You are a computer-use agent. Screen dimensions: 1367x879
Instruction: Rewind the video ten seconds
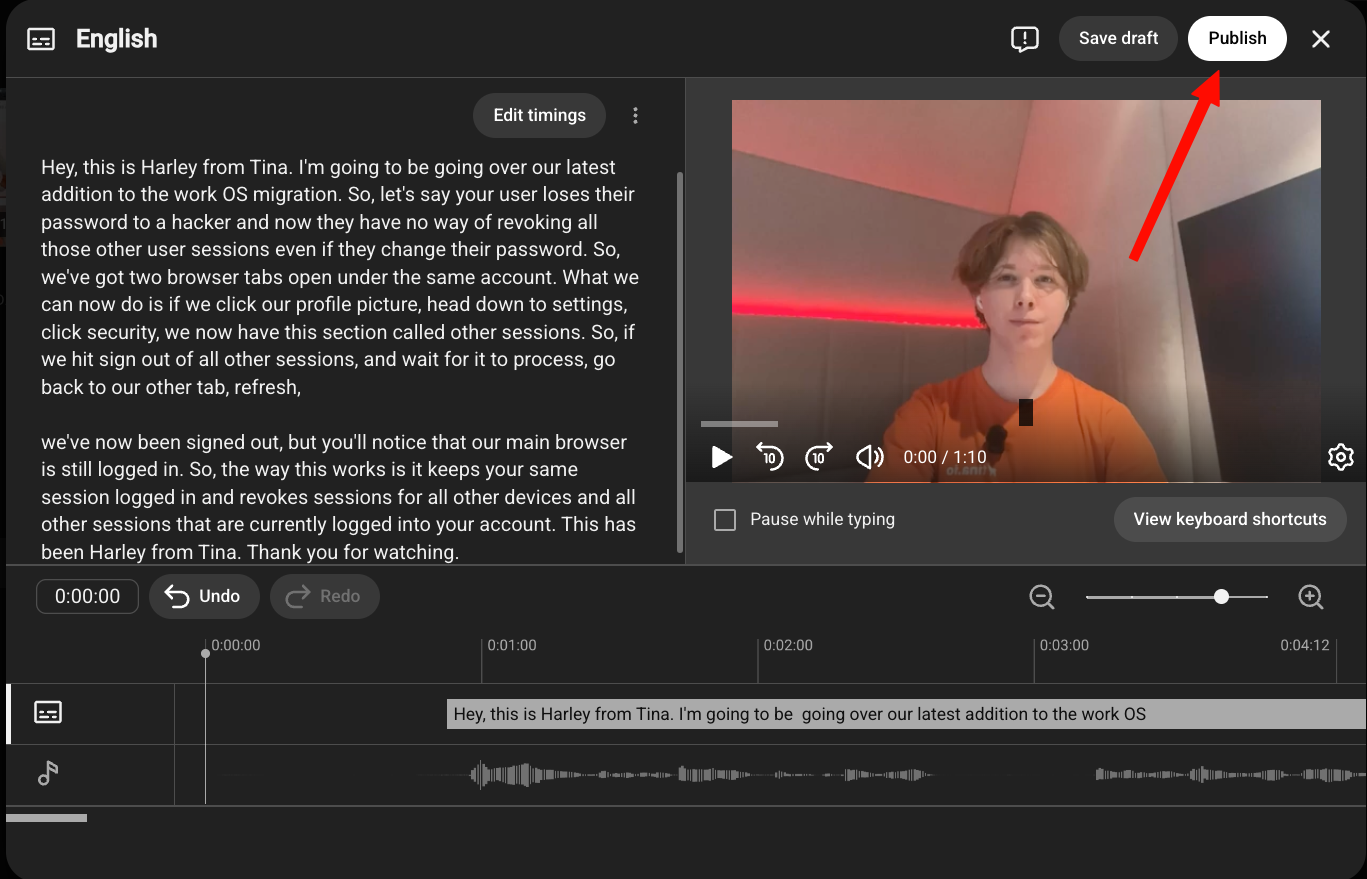click(x=769, y=457)
